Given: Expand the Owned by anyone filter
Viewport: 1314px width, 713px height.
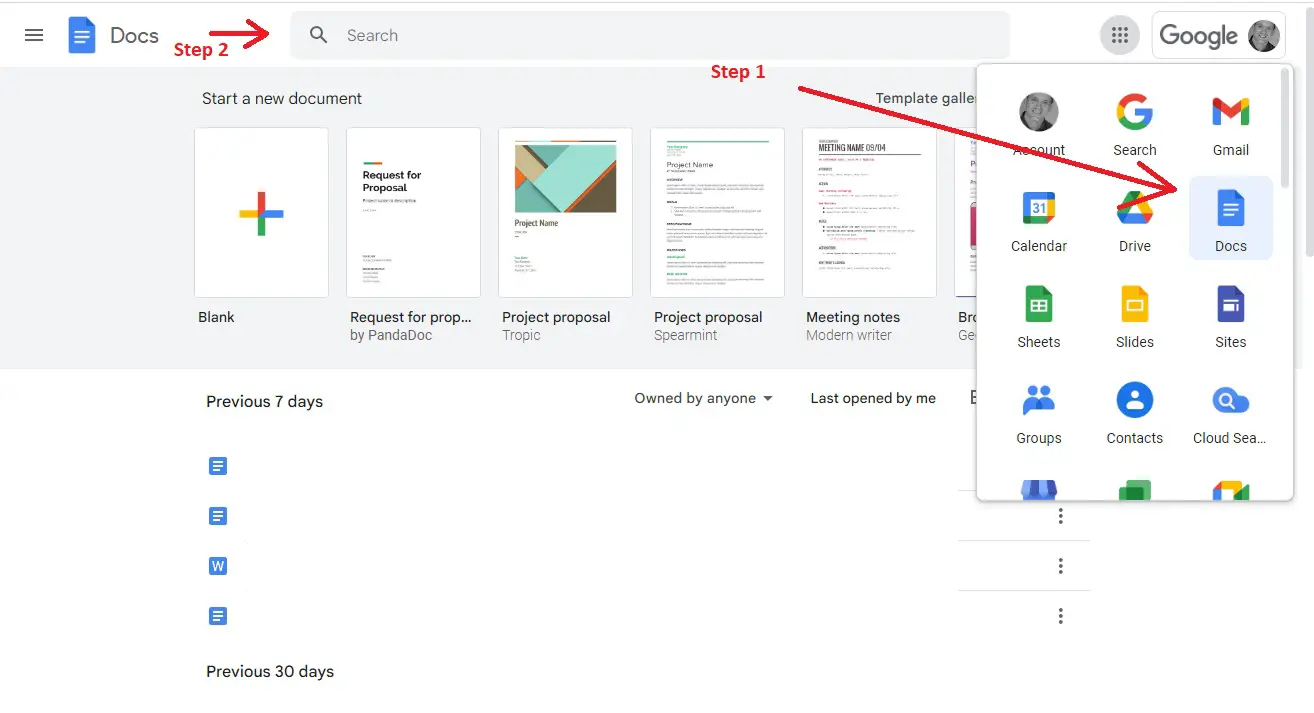Looking at the screenshot, I should [704, 398].
